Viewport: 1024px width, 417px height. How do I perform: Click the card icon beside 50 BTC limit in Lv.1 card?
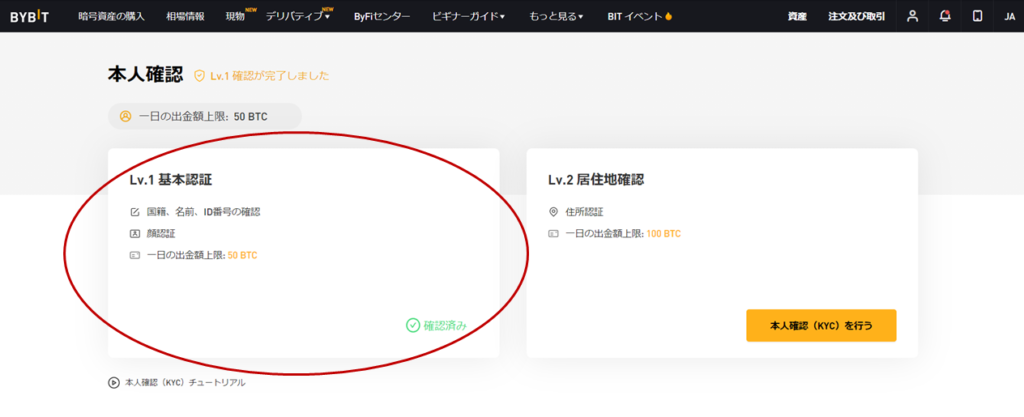135,255
